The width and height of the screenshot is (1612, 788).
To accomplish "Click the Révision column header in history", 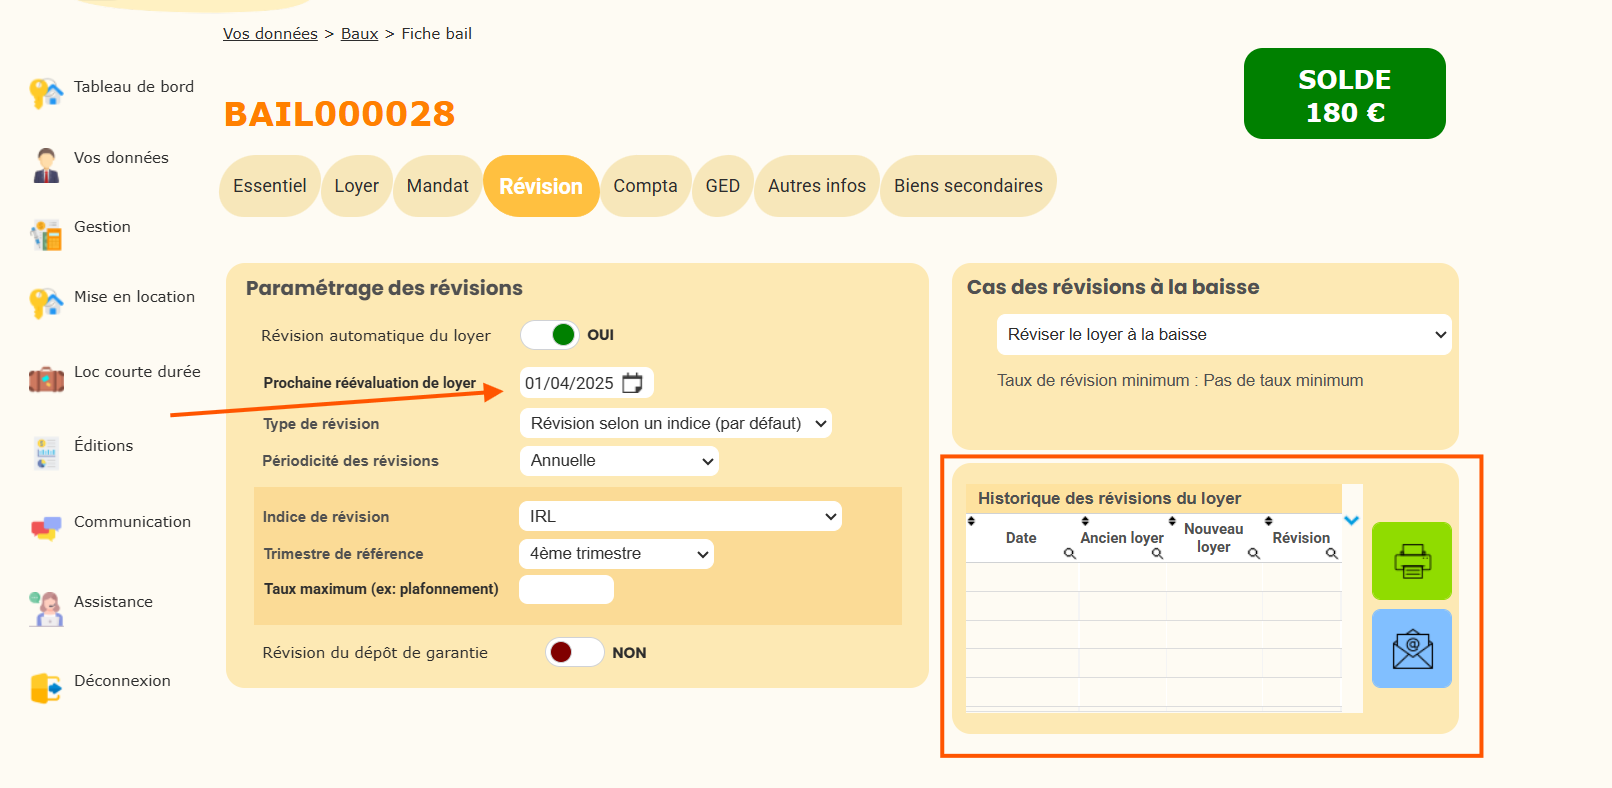I will click(1301, 538).
